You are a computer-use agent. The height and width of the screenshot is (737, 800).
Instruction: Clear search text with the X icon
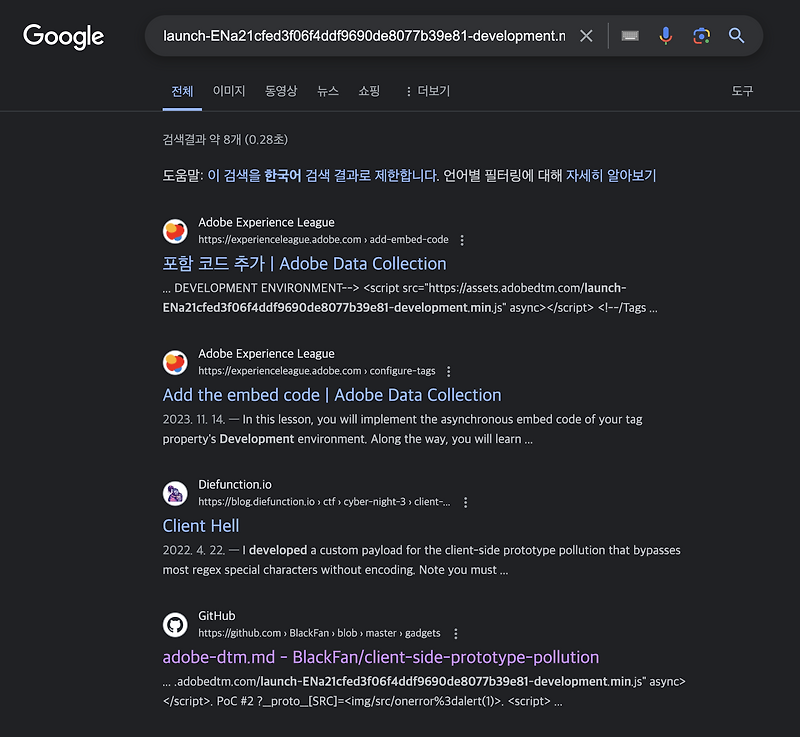tap(587, 35)
